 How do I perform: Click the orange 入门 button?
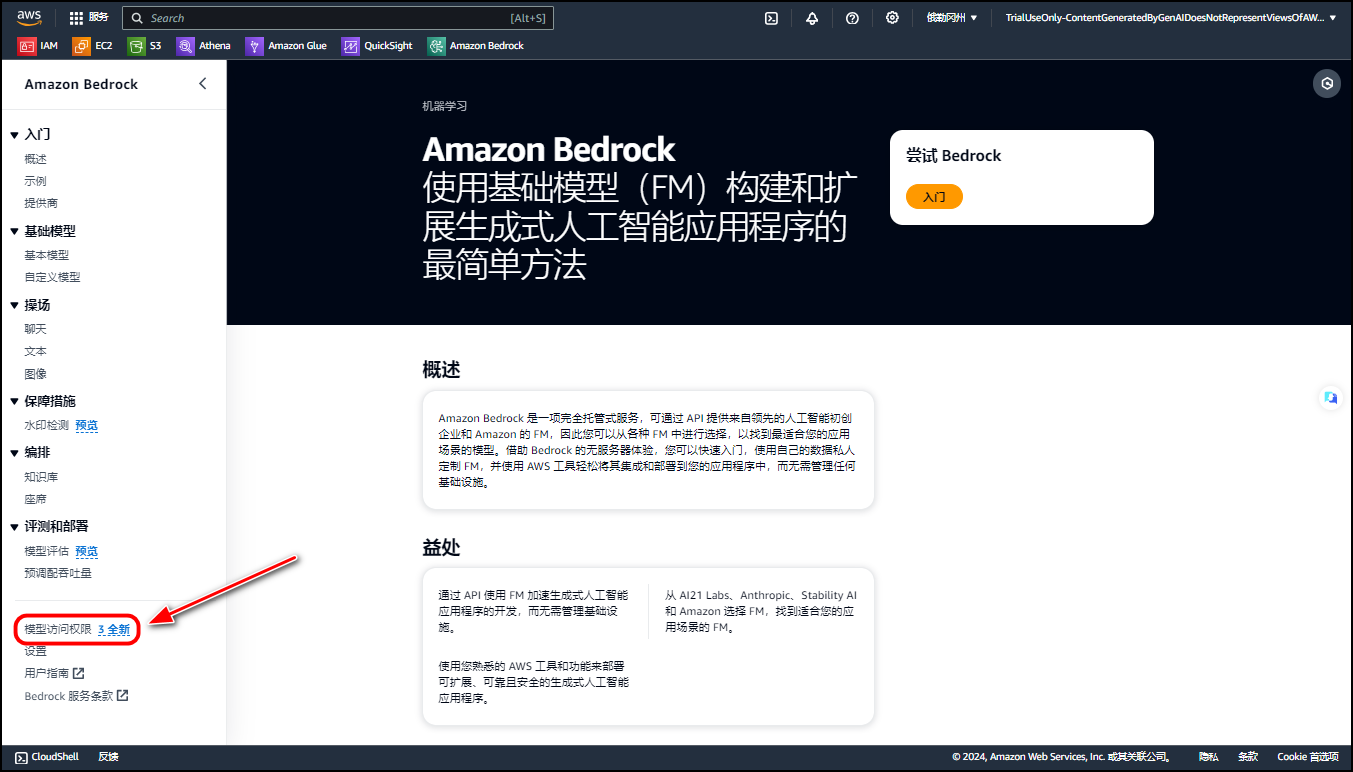pos(934,197)
